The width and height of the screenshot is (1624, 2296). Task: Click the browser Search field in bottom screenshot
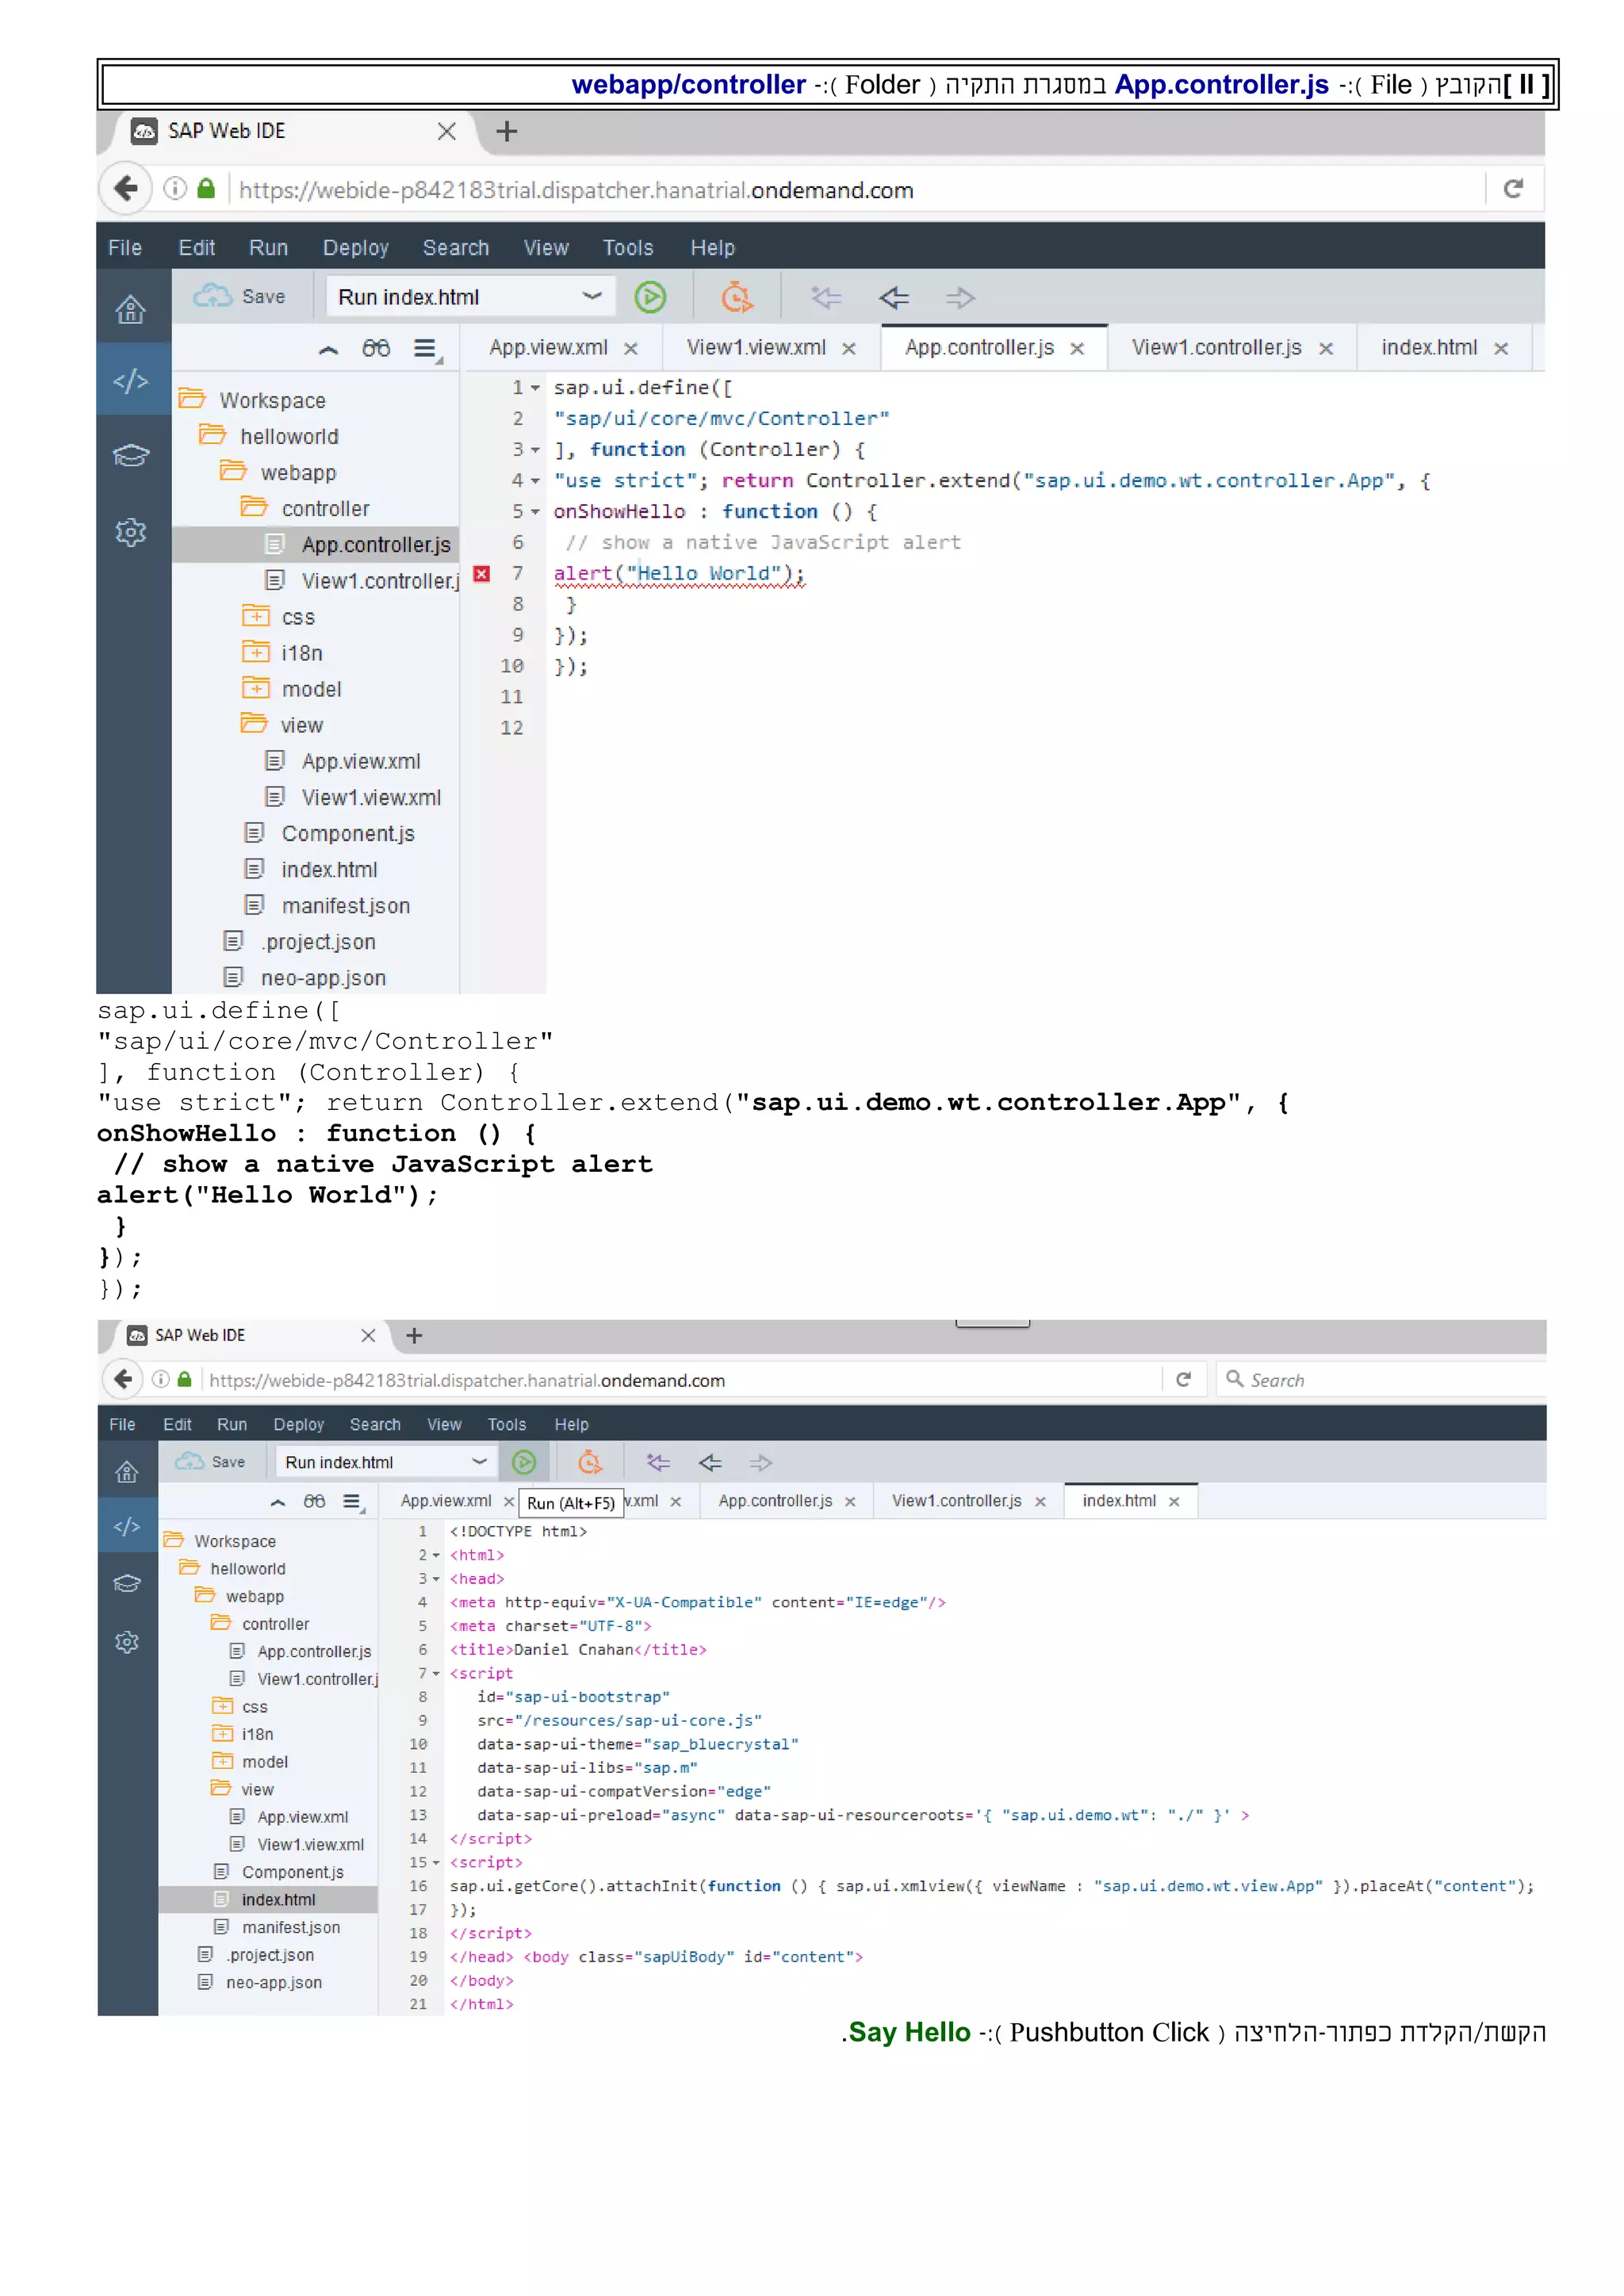click(x=1381, y=1380)
